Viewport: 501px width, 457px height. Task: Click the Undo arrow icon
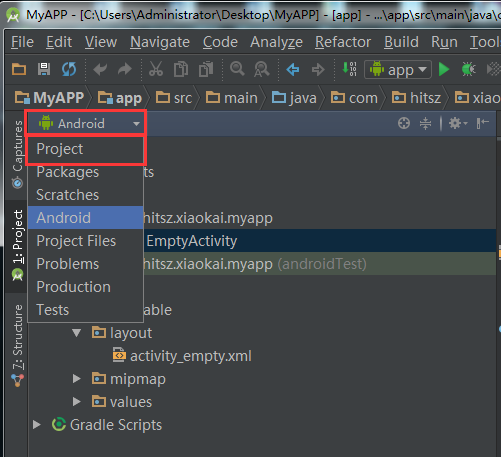100,69
